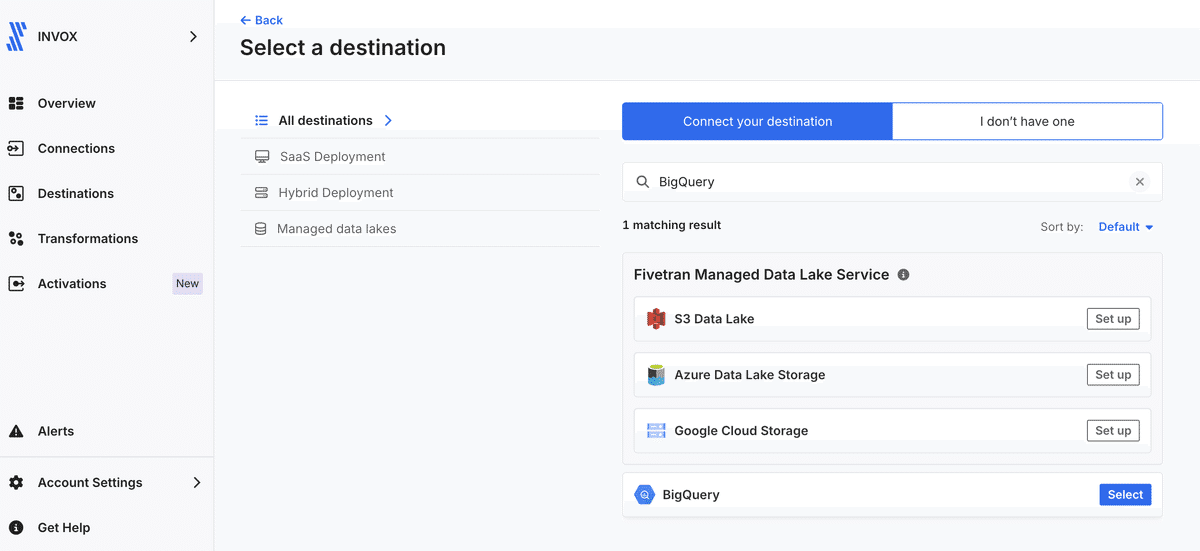Image resolution: width=1200 pixels, height=551 pixels.
Task: Click the BigQuery search field
Action: pyautogui.click(x=892, y=182)
